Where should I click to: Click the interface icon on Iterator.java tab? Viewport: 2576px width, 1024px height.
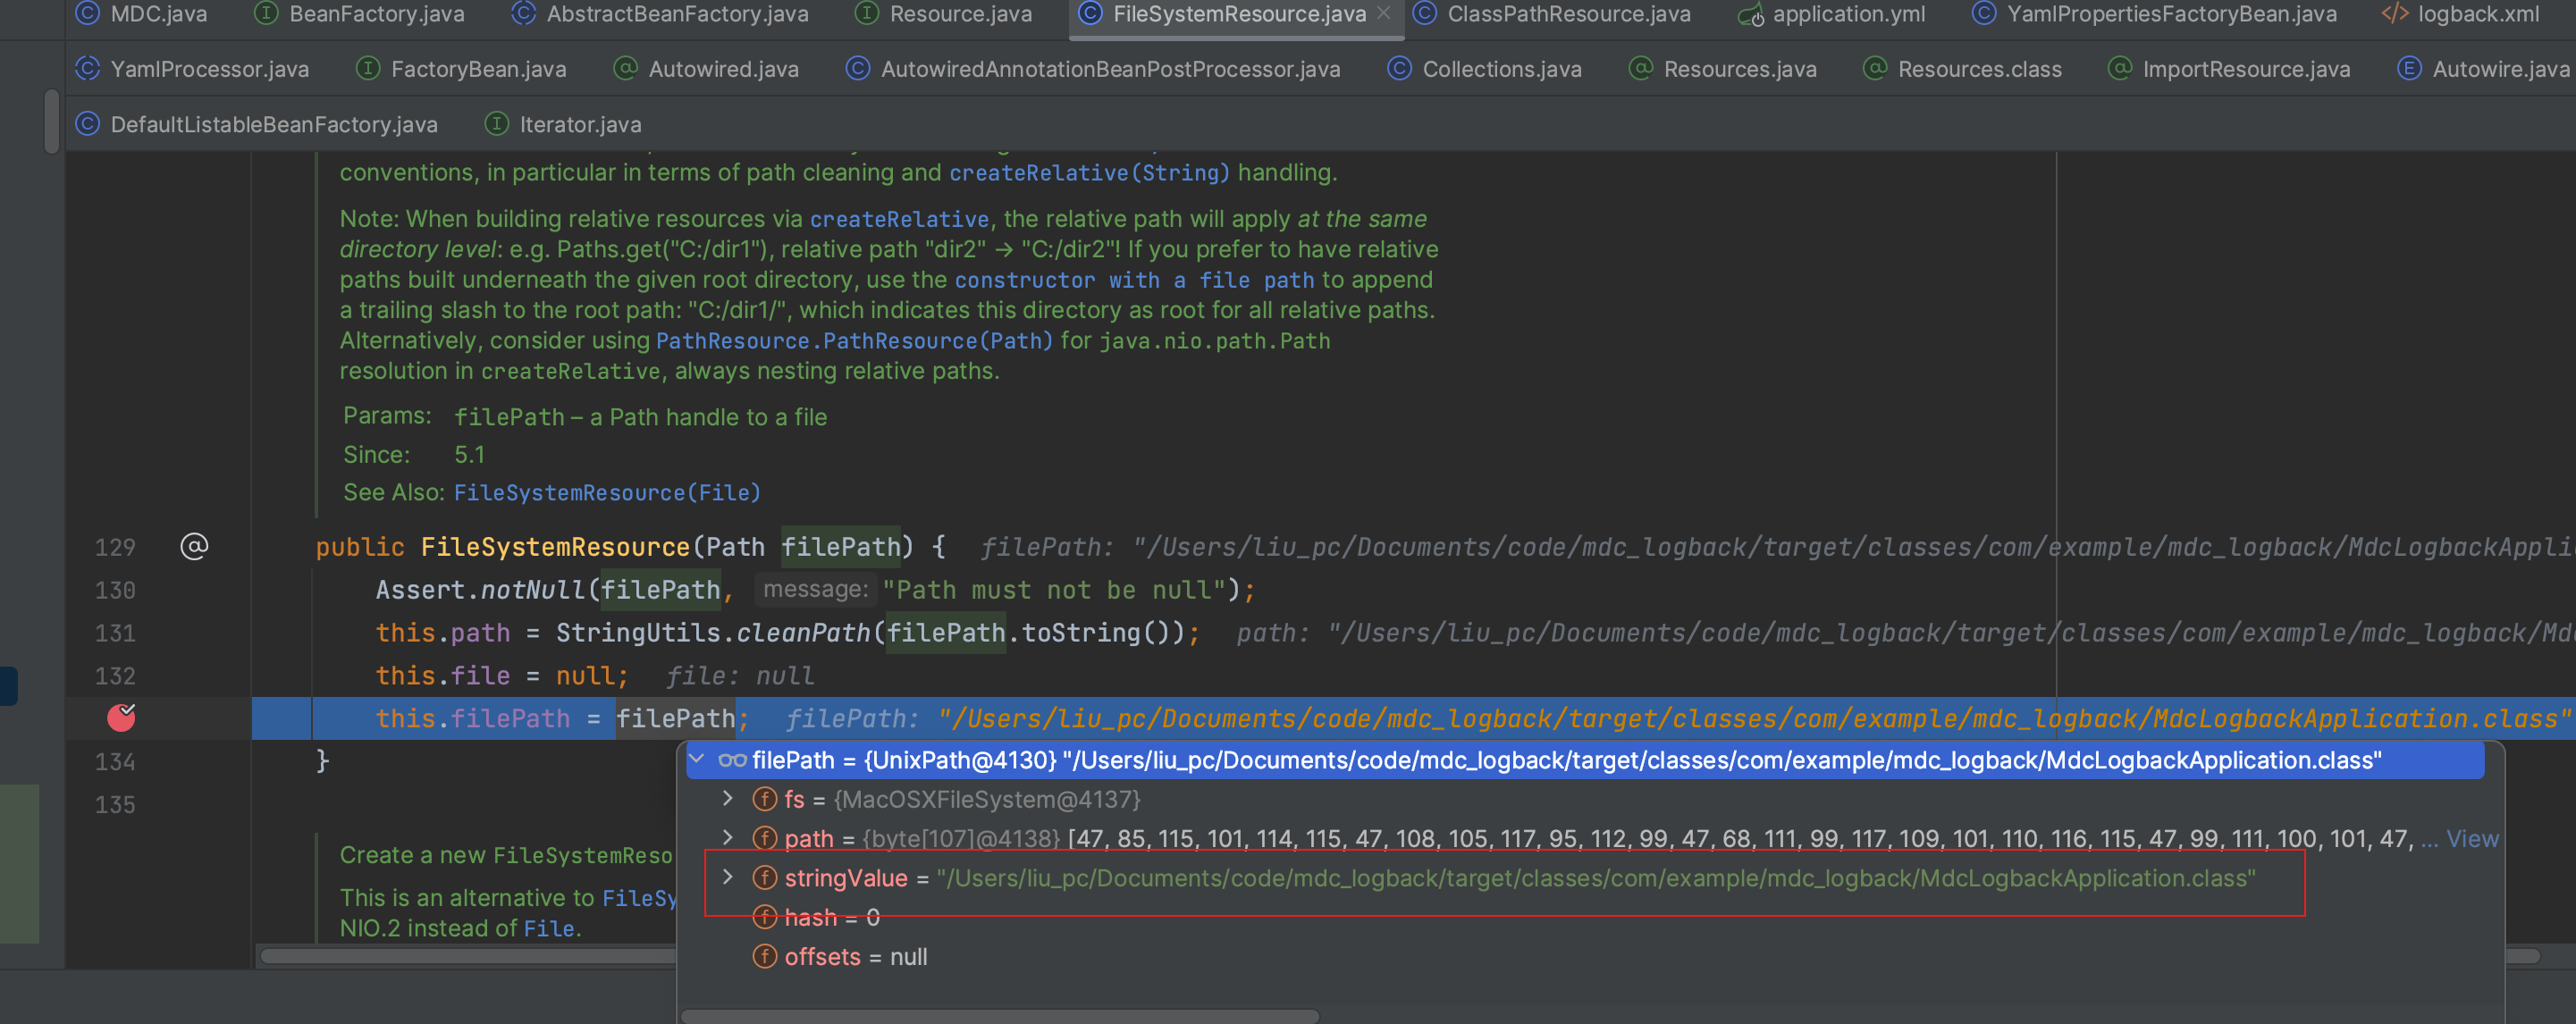496,124
